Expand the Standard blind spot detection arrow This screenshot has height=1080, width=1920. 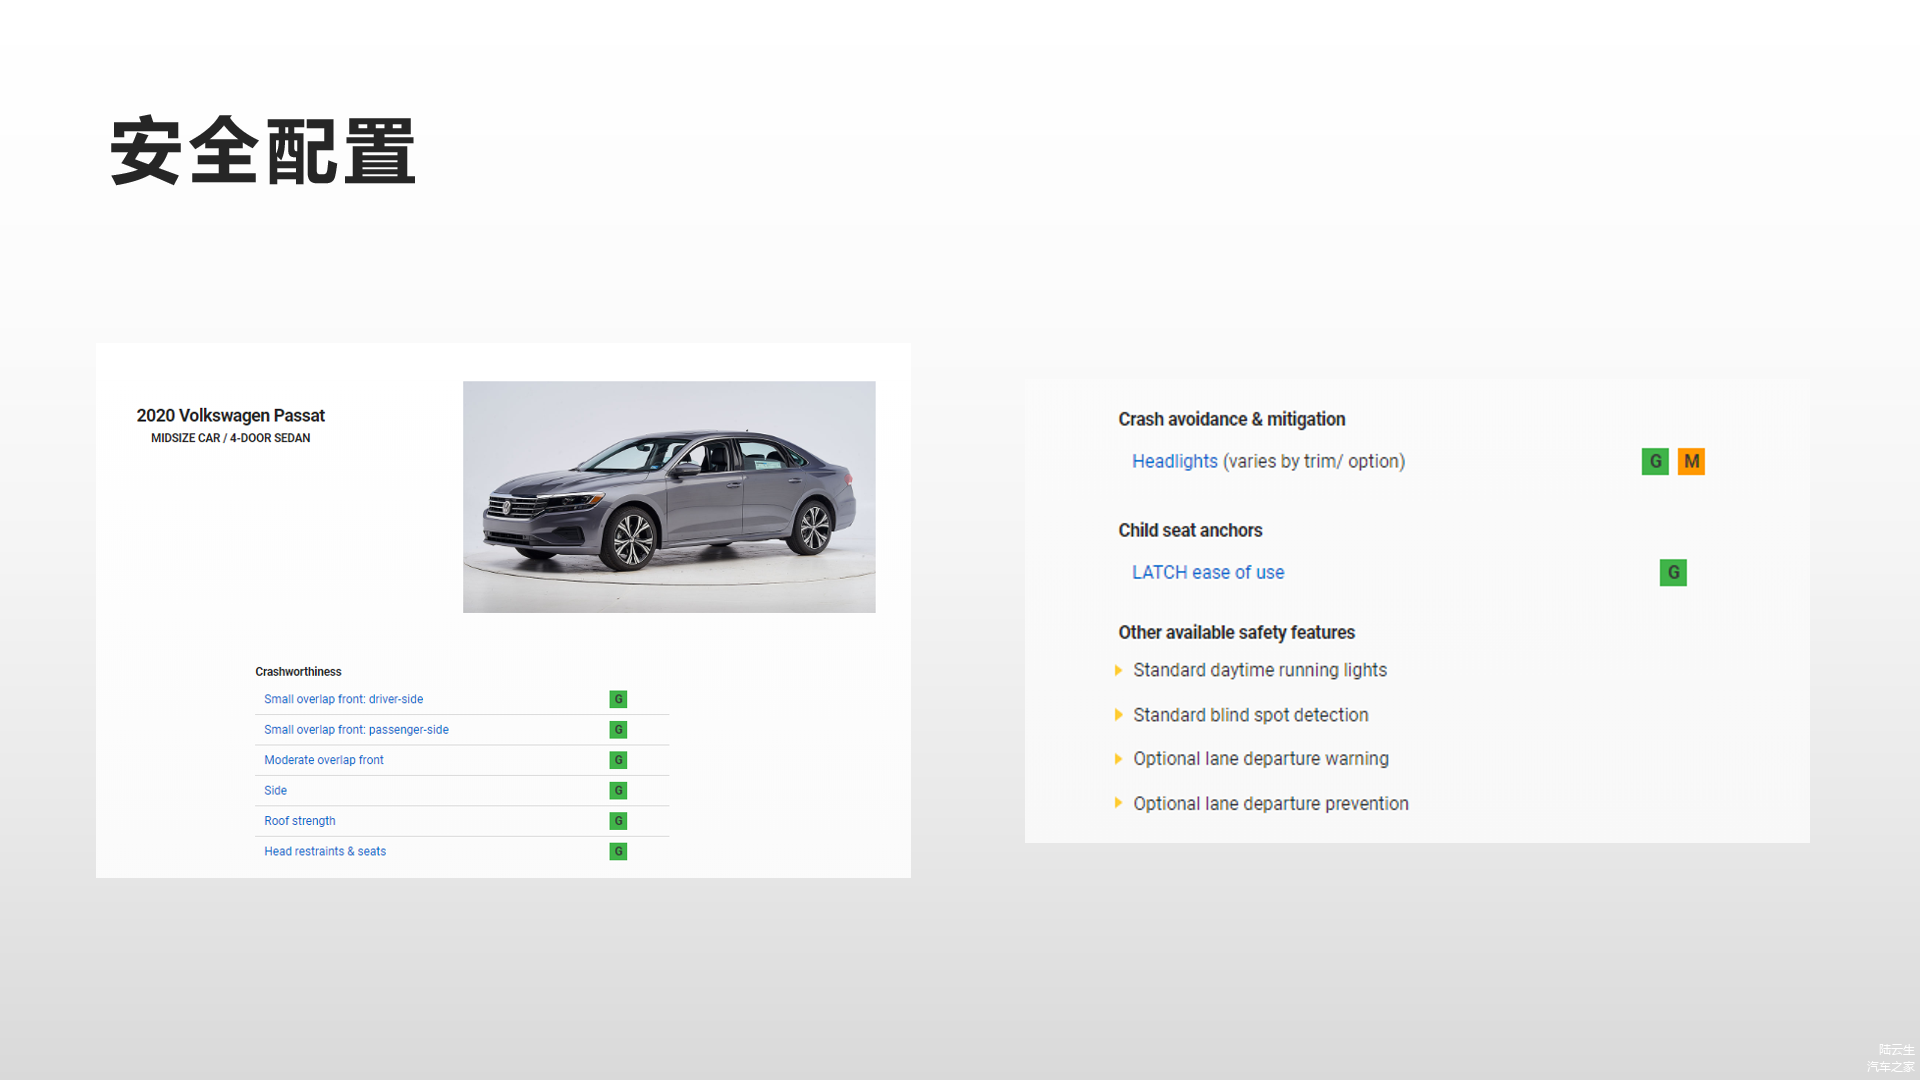point(1119,715)
